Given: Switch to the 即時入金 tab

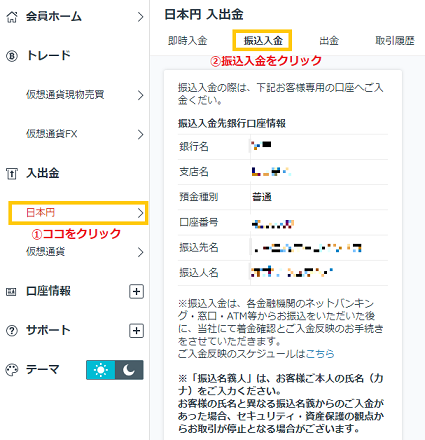Looking at the screenshot, I should (188, 41).
